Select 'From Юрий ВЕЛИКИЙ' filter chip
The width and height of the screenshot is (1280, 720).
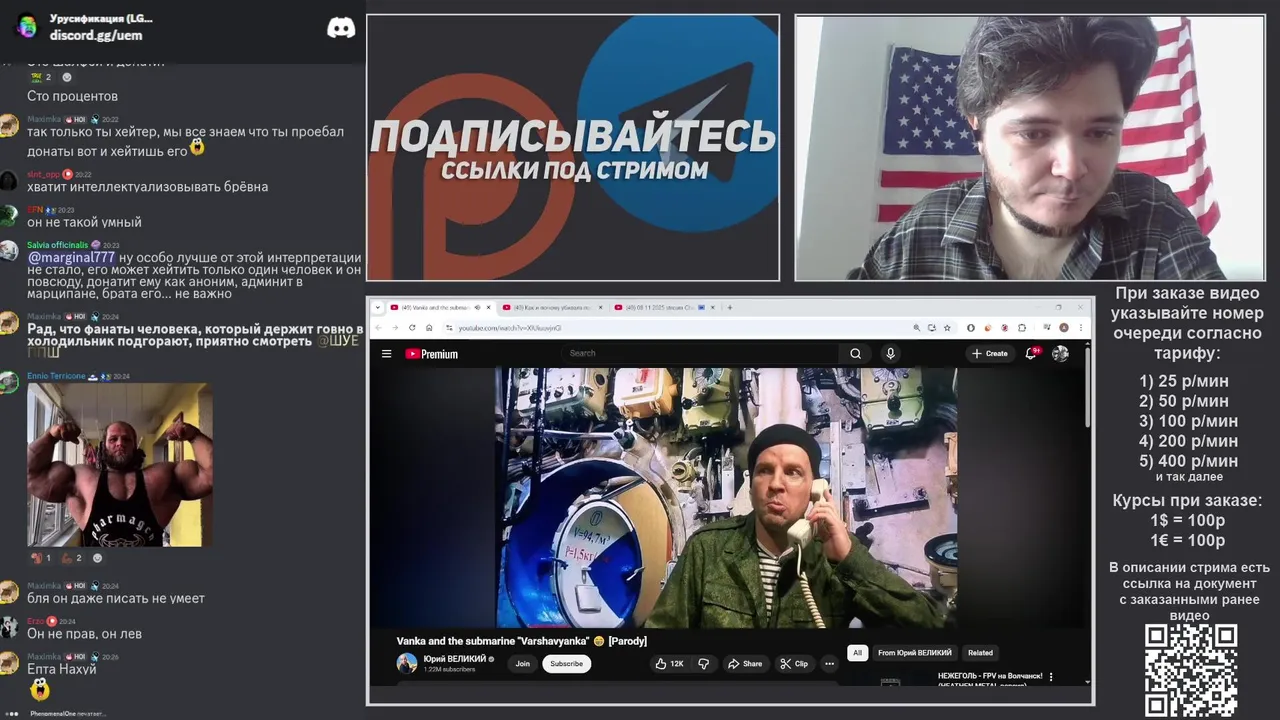coord(914,652)
